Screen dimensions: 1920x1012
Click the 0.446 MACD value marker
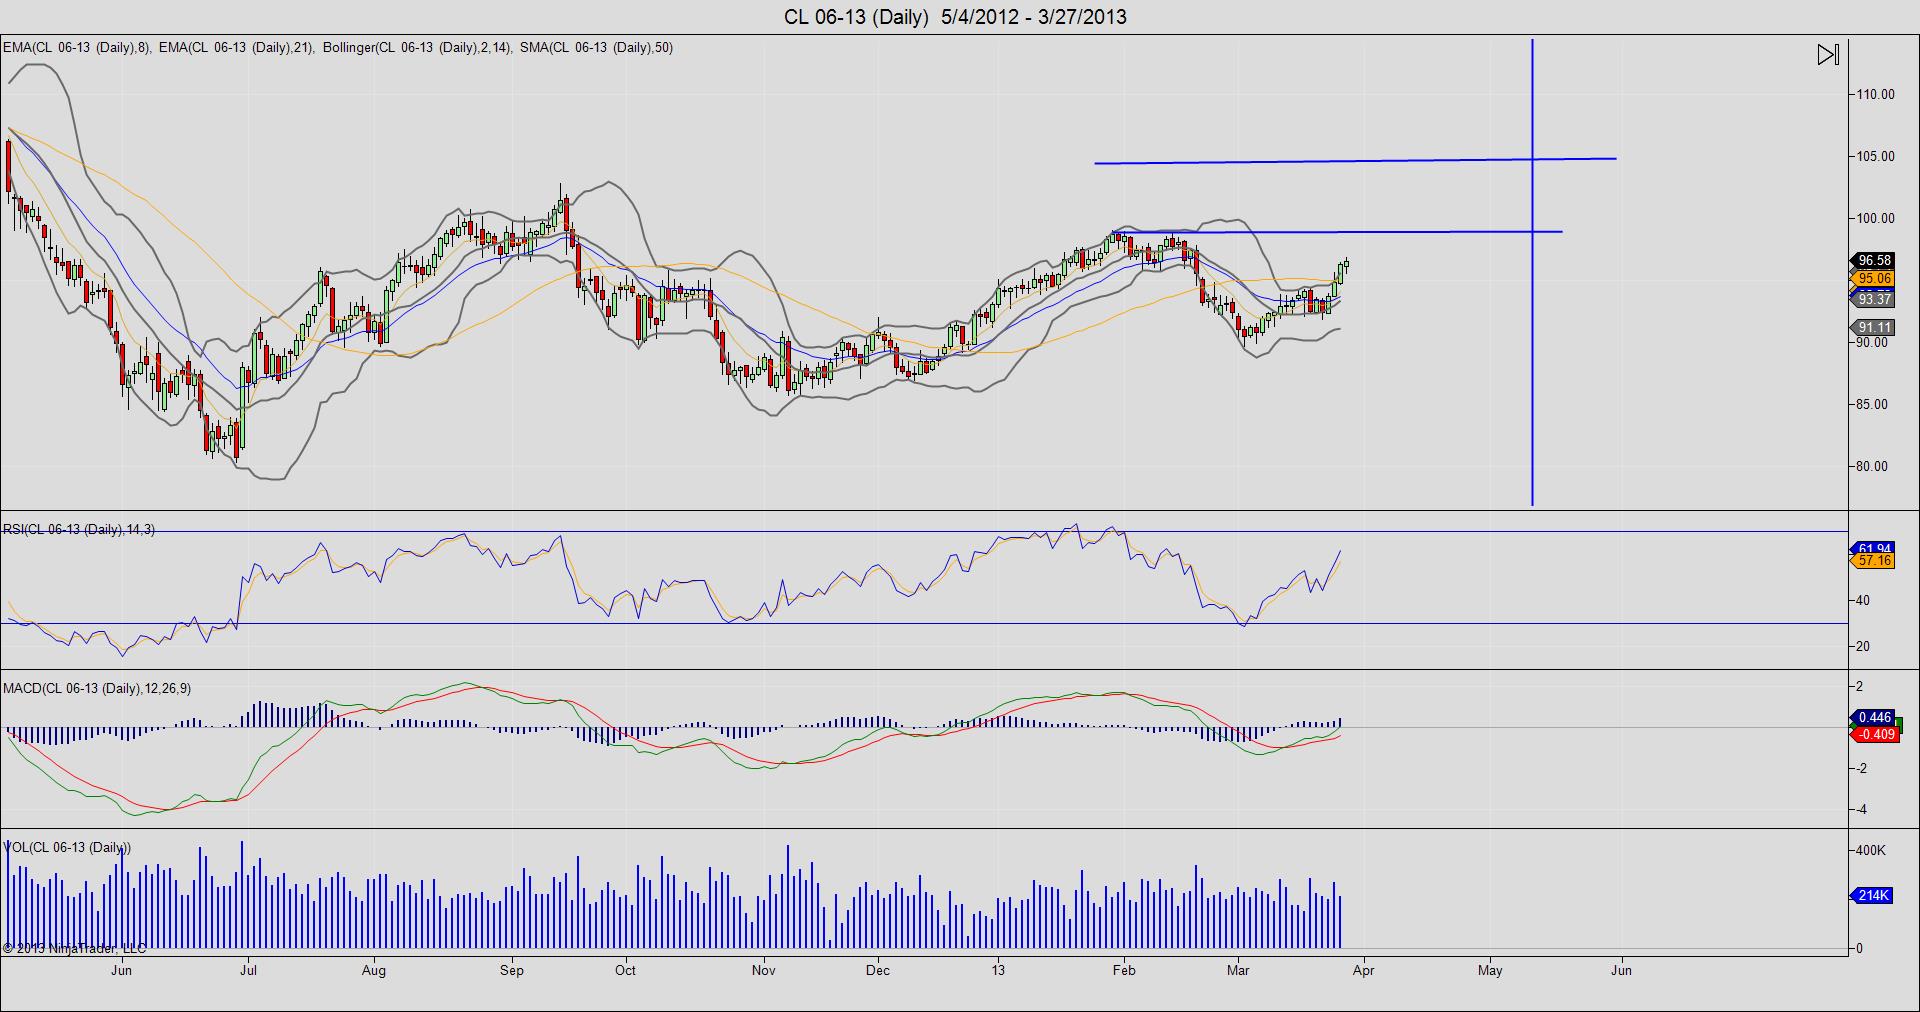(x=1873, y=717)
